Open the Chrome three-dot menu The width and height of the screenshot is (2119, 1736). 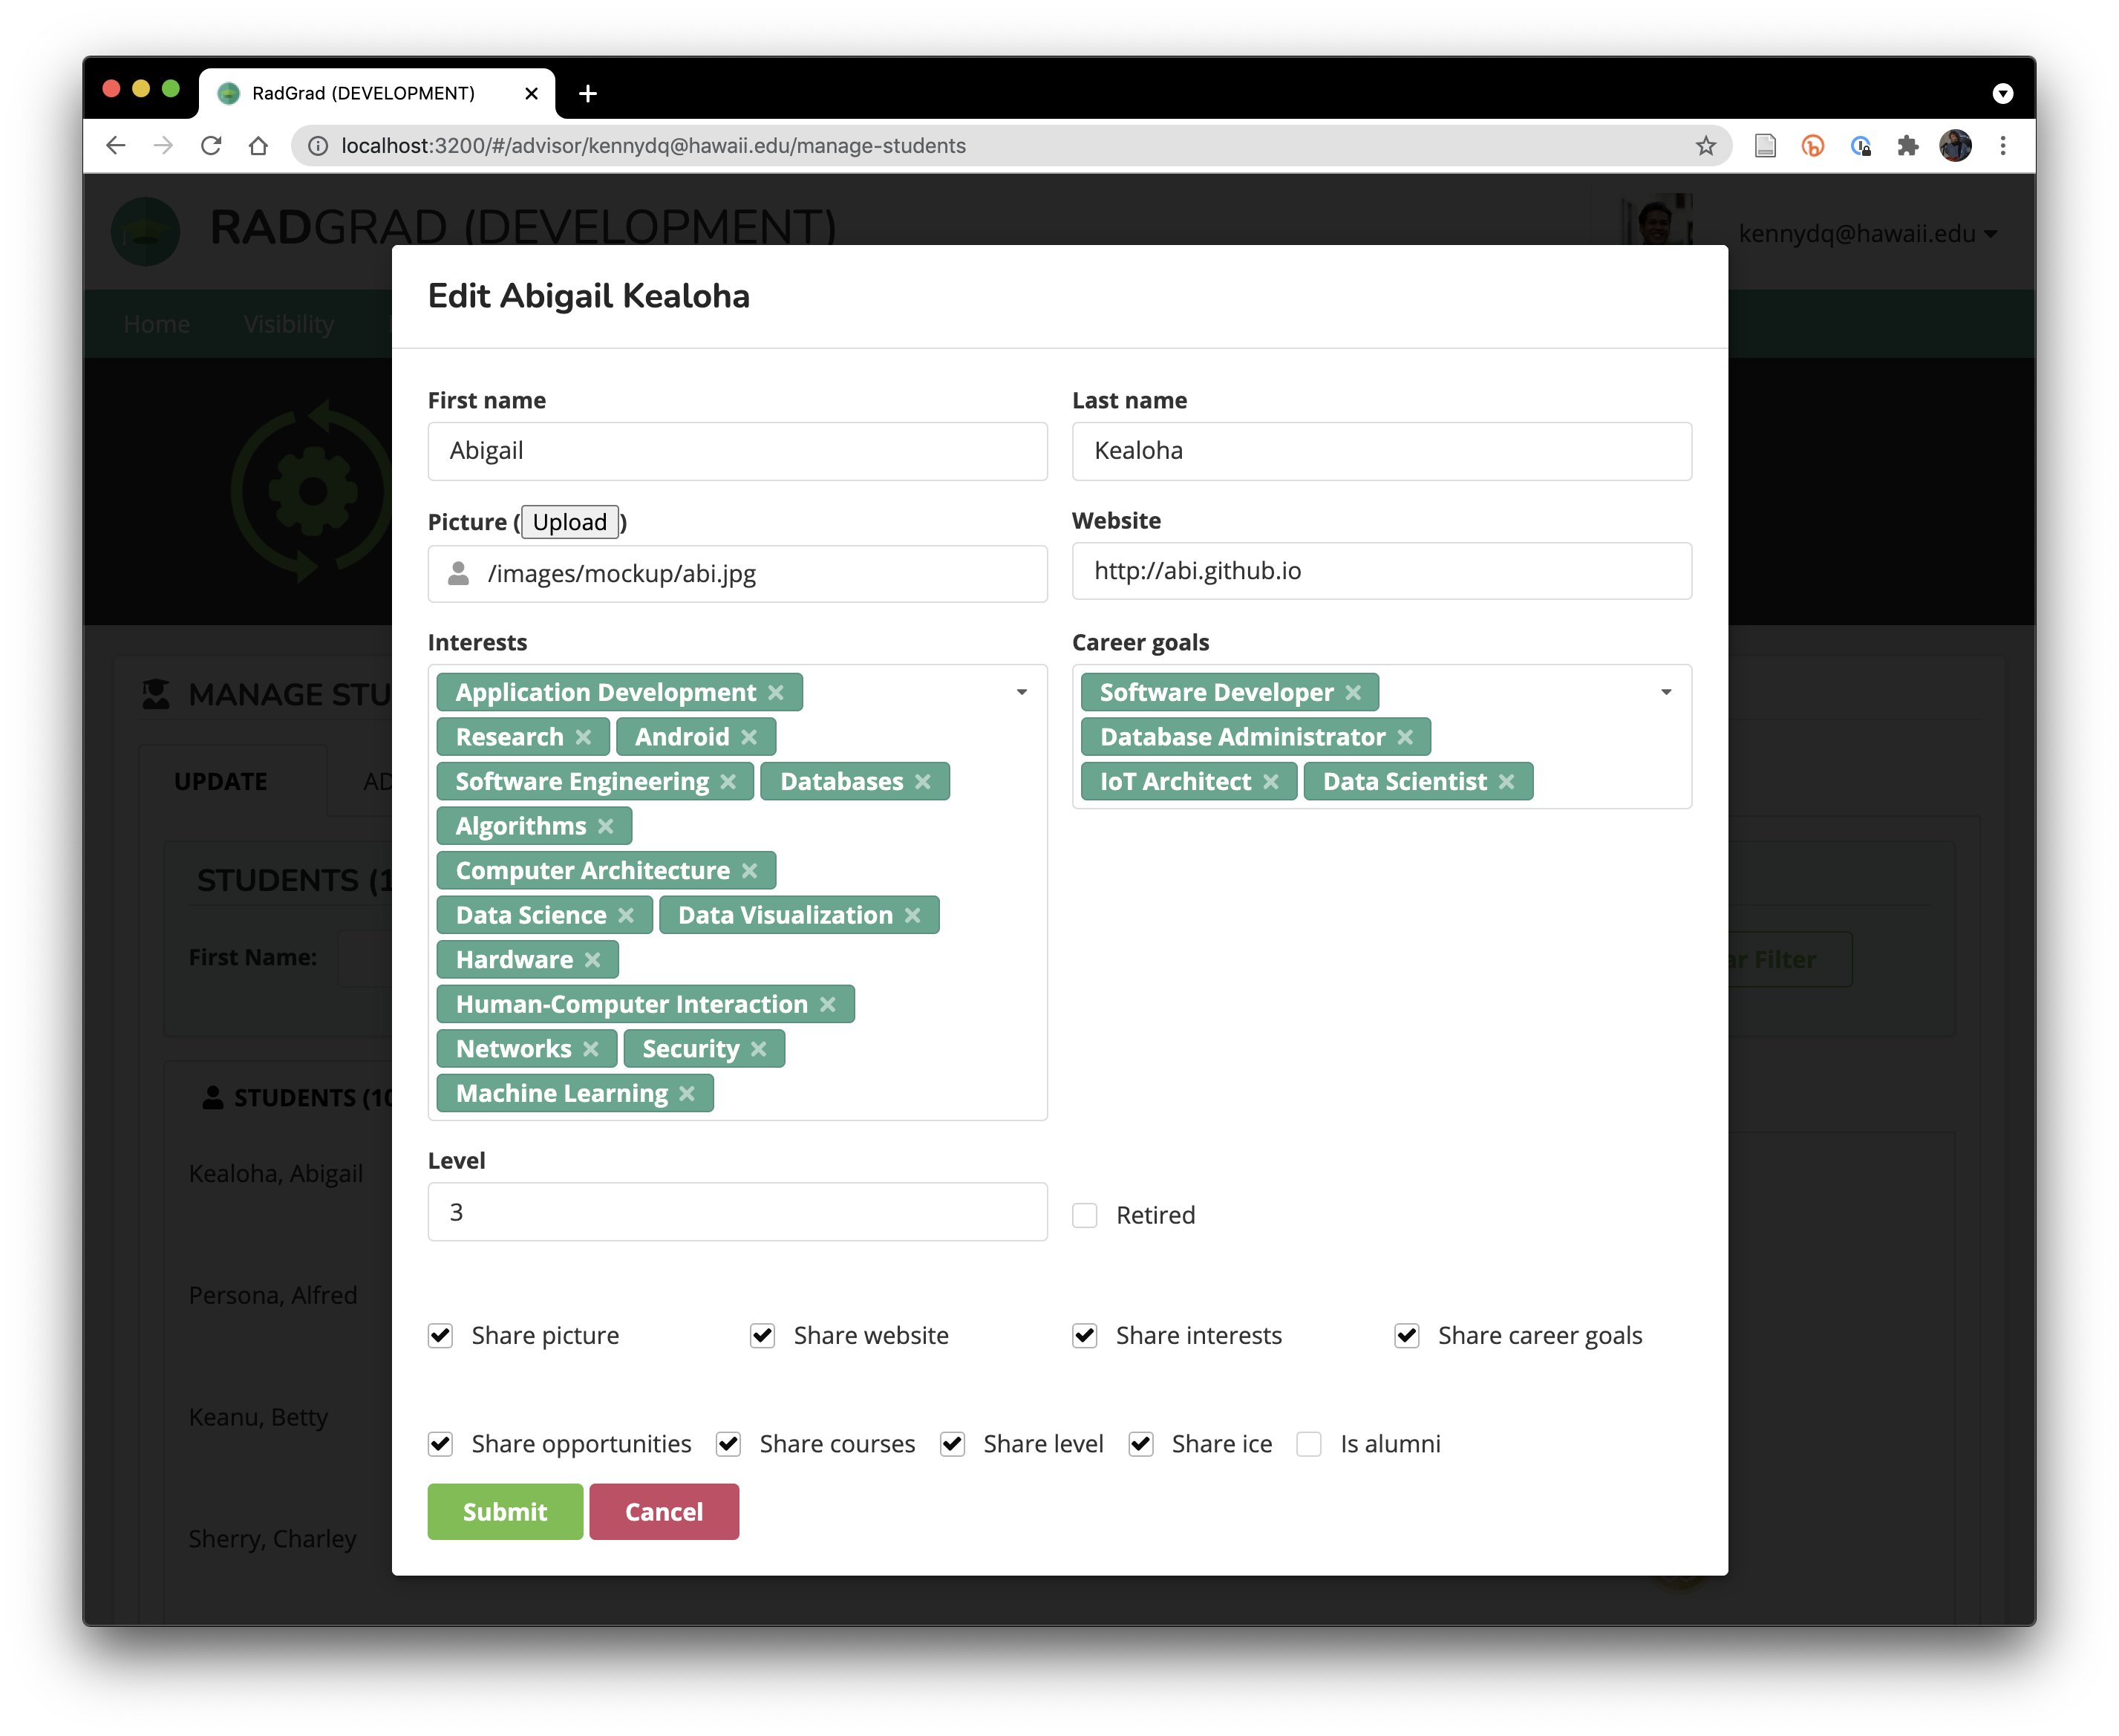coord(2003,146)
